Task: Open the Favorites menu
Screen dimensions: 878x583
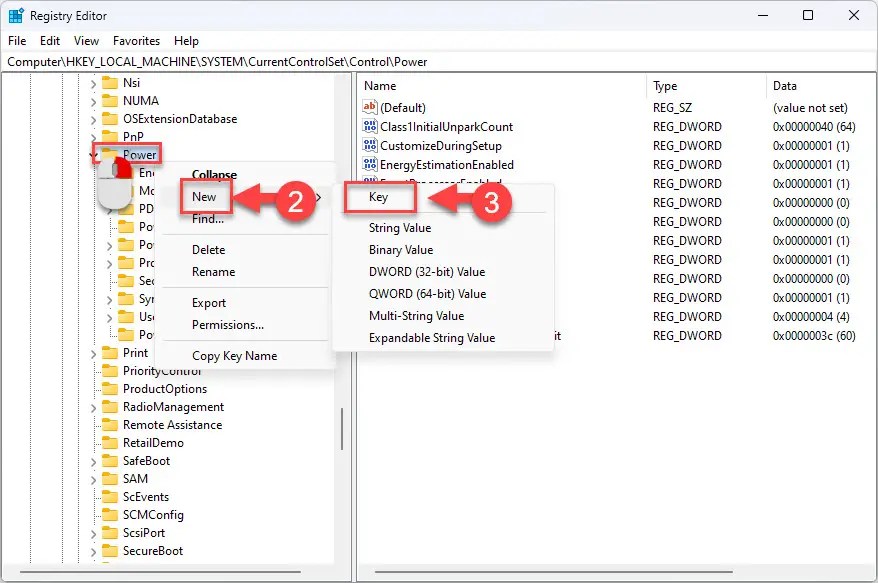Action: pyautogui.click(x=136, y=41)
